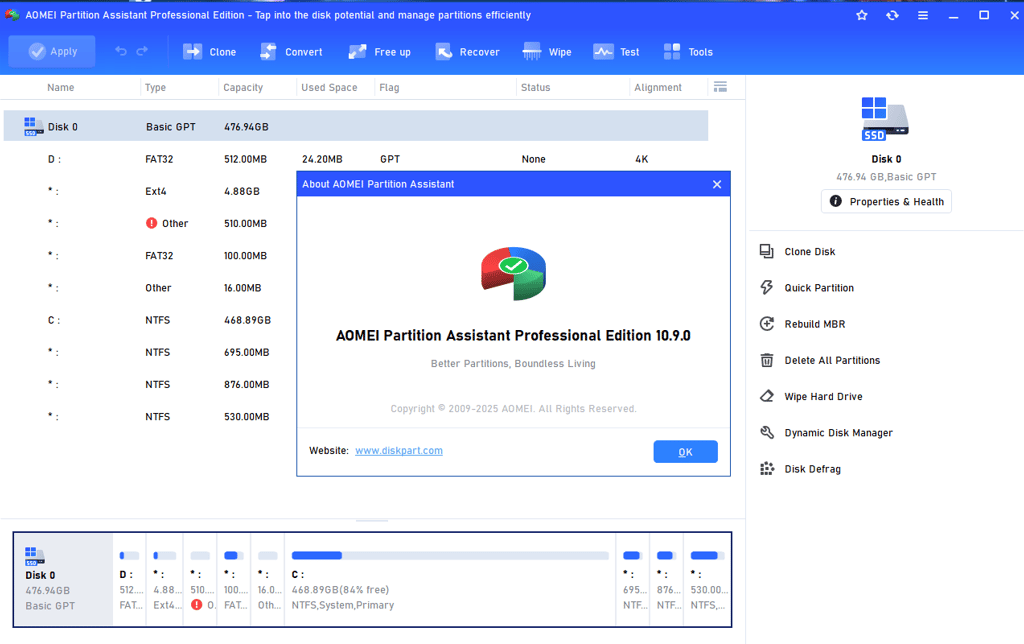
Task: Select the 695MB NTFS block in disk map
Action: coord(633,579)
